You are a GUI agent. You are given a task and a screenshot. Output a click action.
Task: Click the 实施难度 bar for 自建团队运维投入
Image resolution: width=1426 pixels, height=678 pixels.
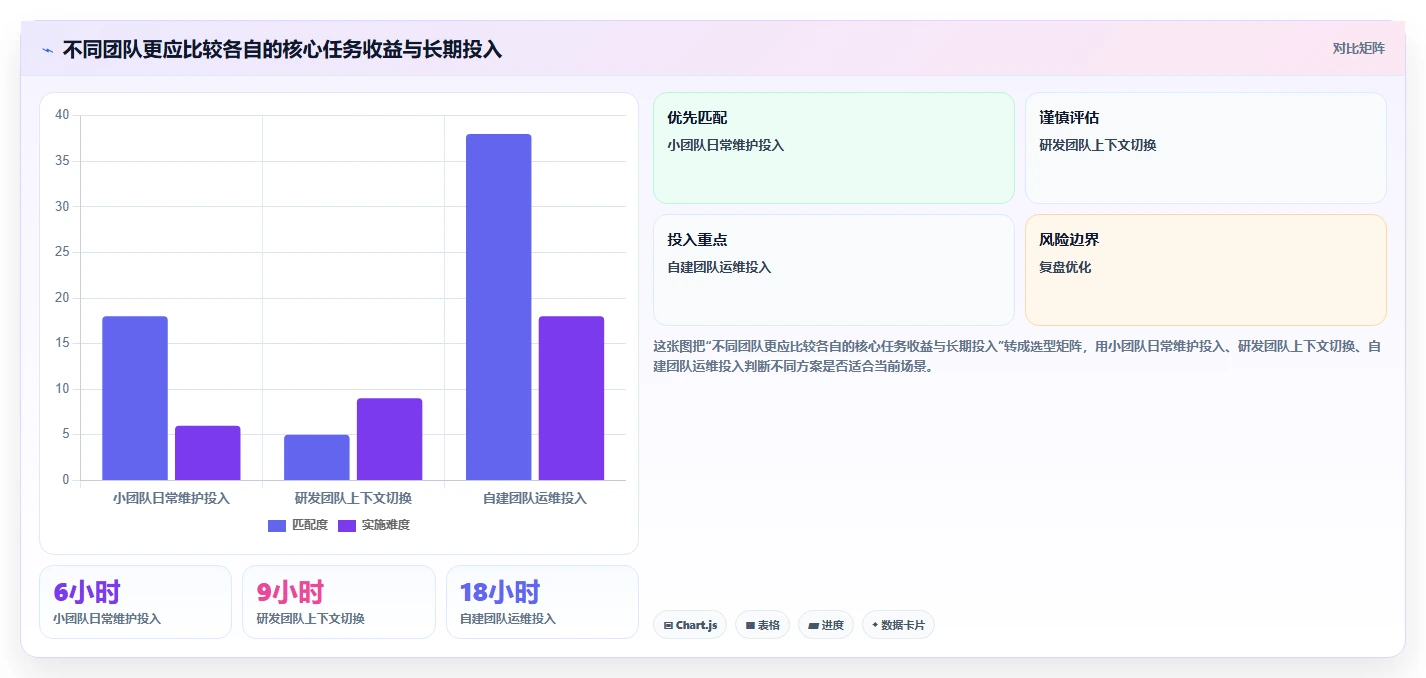(x=572, y=398)
